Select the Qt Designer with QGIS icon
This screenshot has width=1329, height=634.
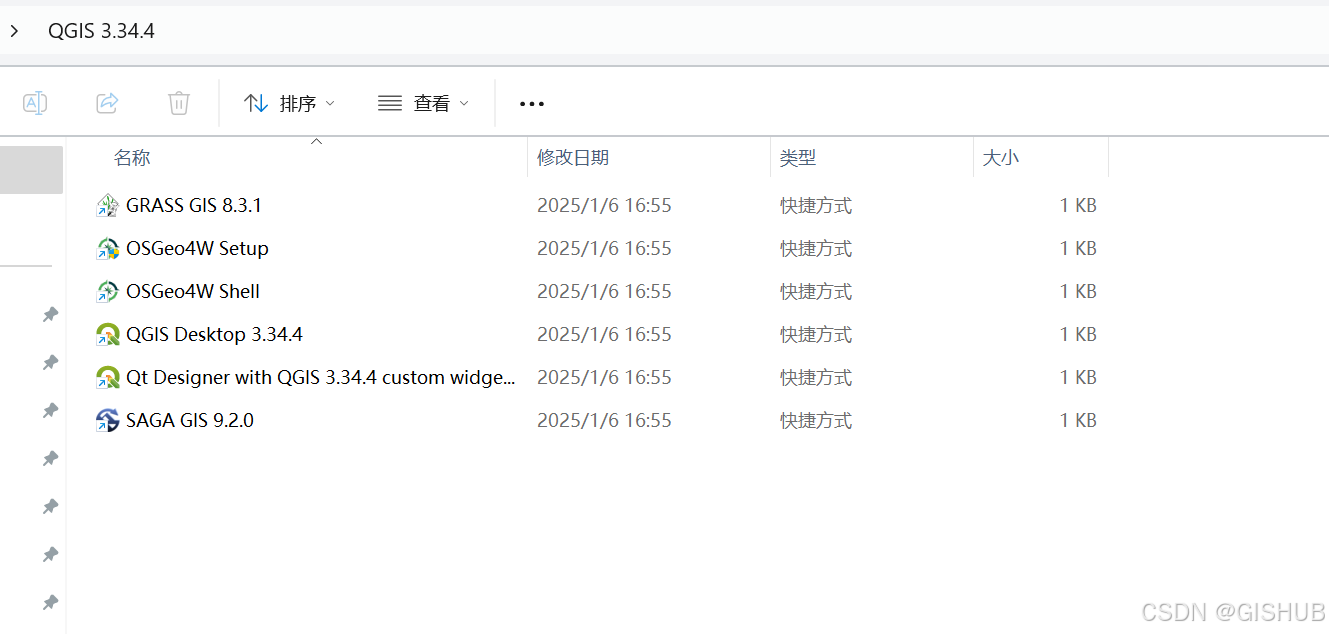(107, 378)
